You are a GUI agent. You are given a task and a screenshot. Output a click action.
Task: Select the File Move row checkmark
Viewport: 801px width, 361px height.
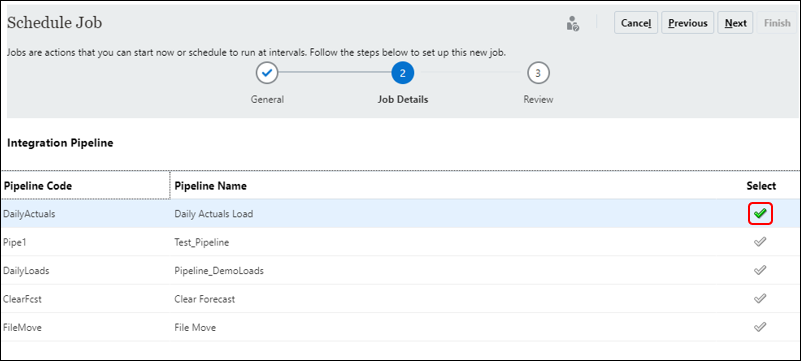(760, 327)
